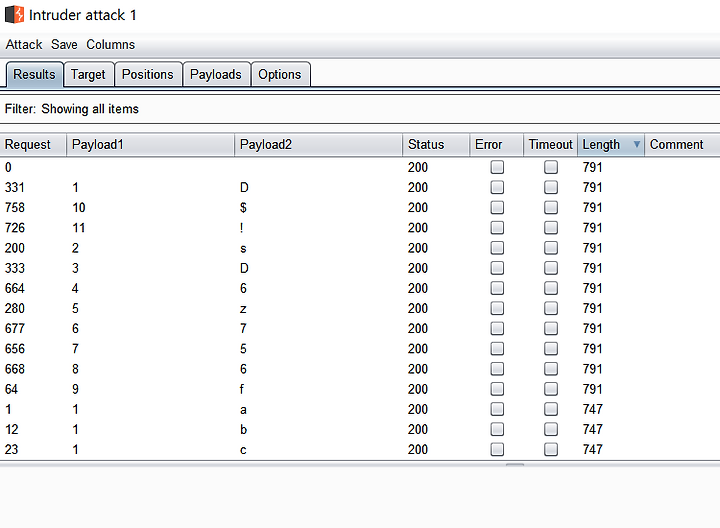Viewport: 720px width, 528px height.
Task: Select request number 726
Action: tap(15, 228)
